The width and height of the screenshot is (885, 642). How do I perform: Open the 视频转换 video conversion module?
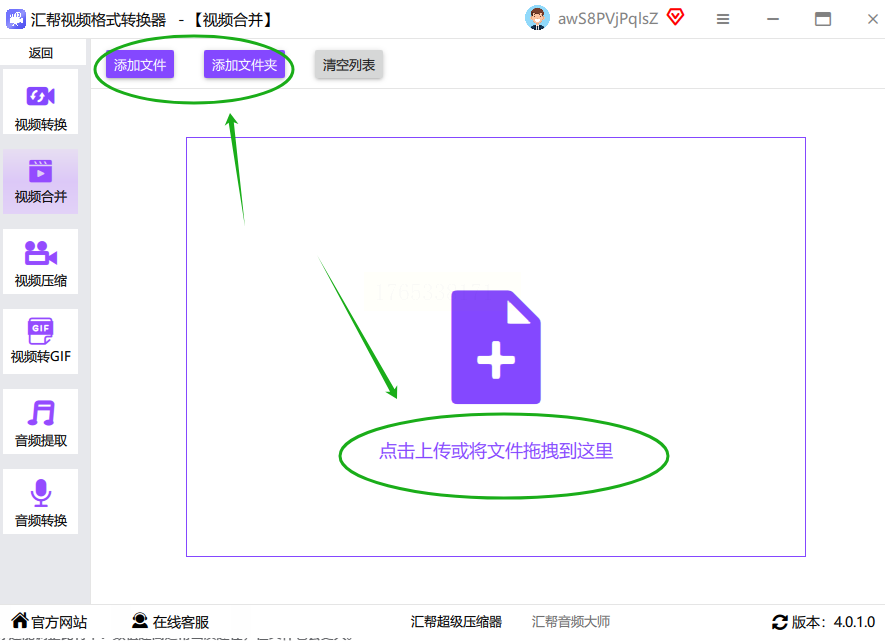pos(41,102)
